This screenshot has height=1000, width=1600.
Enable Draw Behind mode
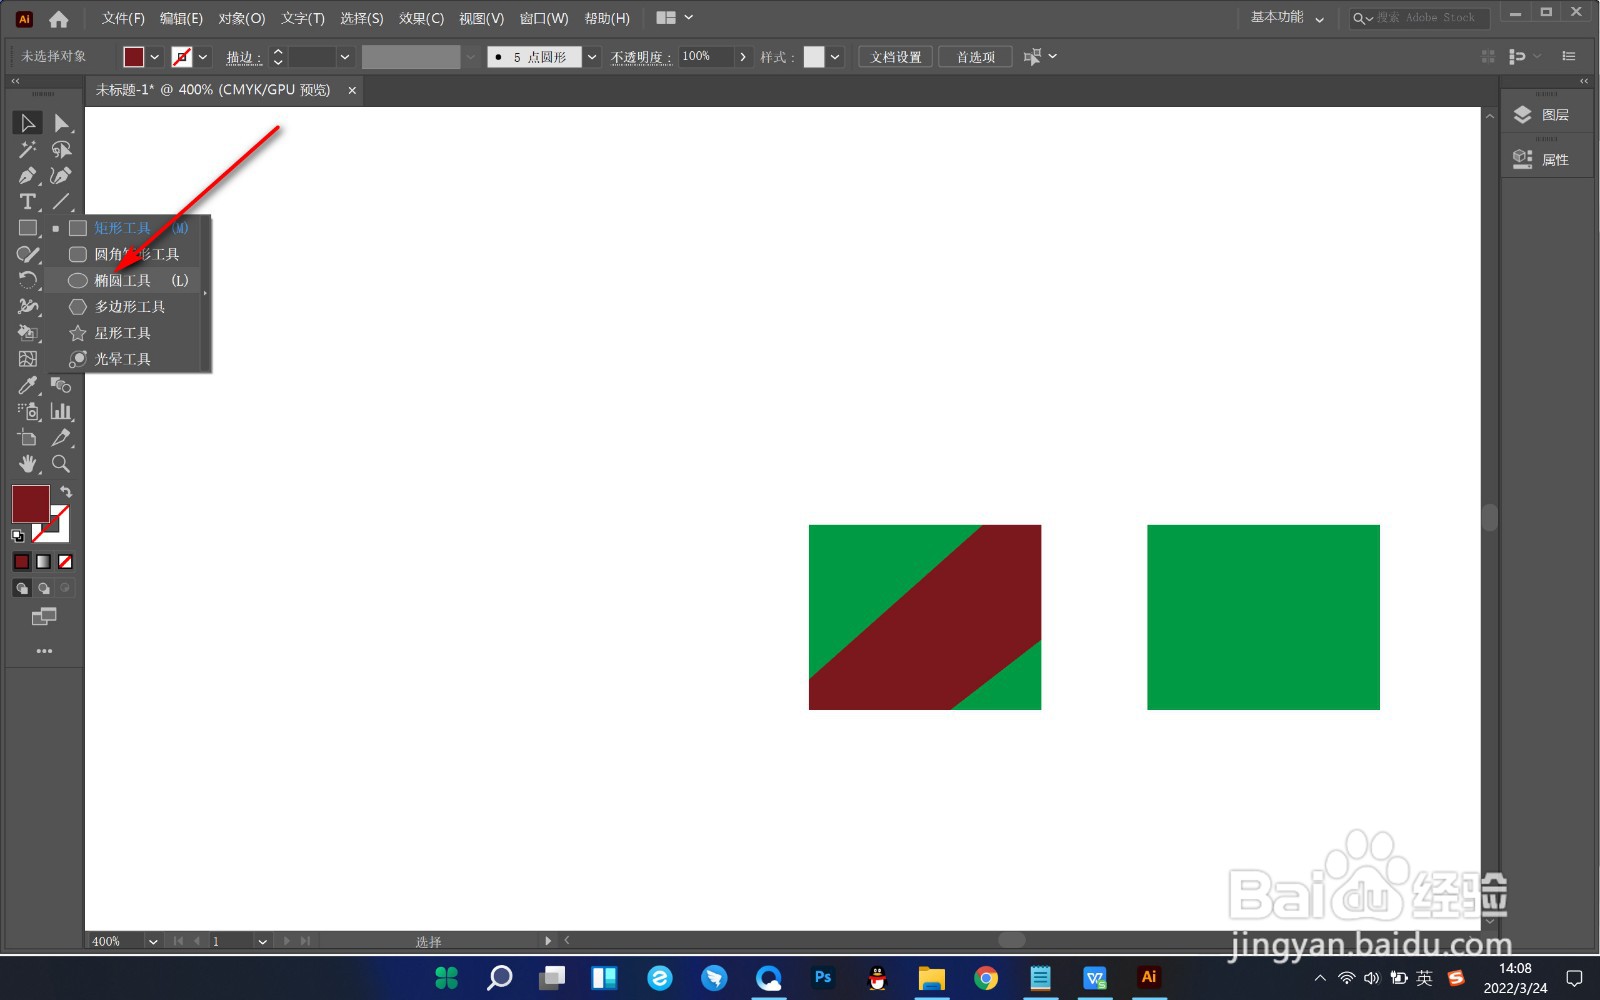click(x=44, y=588)
